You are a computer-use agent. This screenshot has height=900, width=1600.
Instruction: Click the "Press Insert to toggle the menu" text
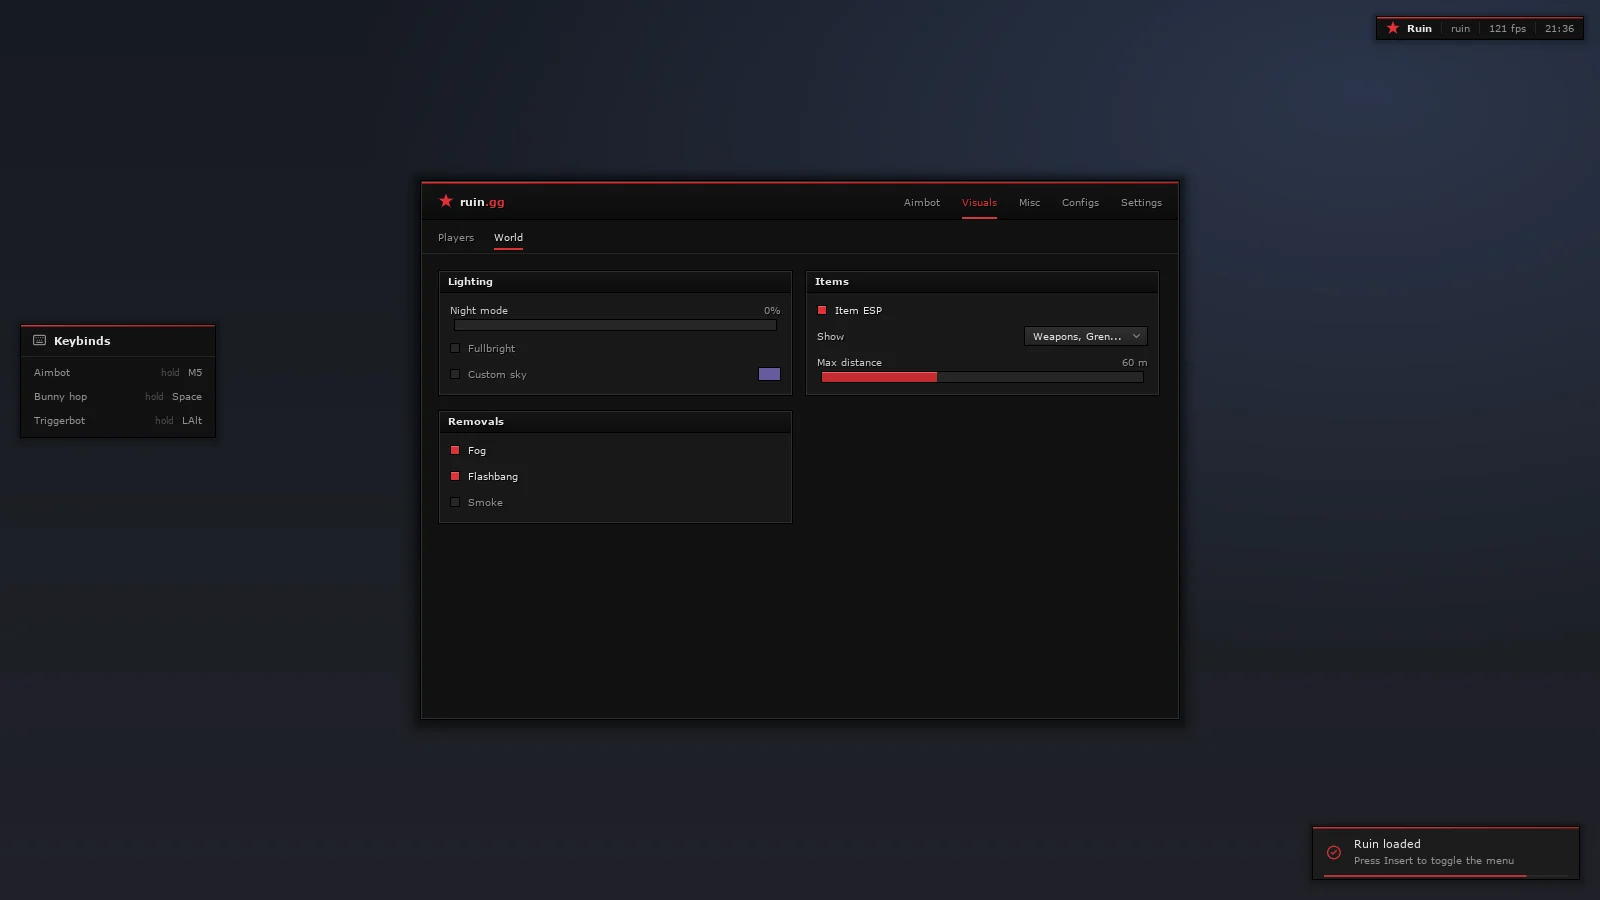(x=1434, y=860)
